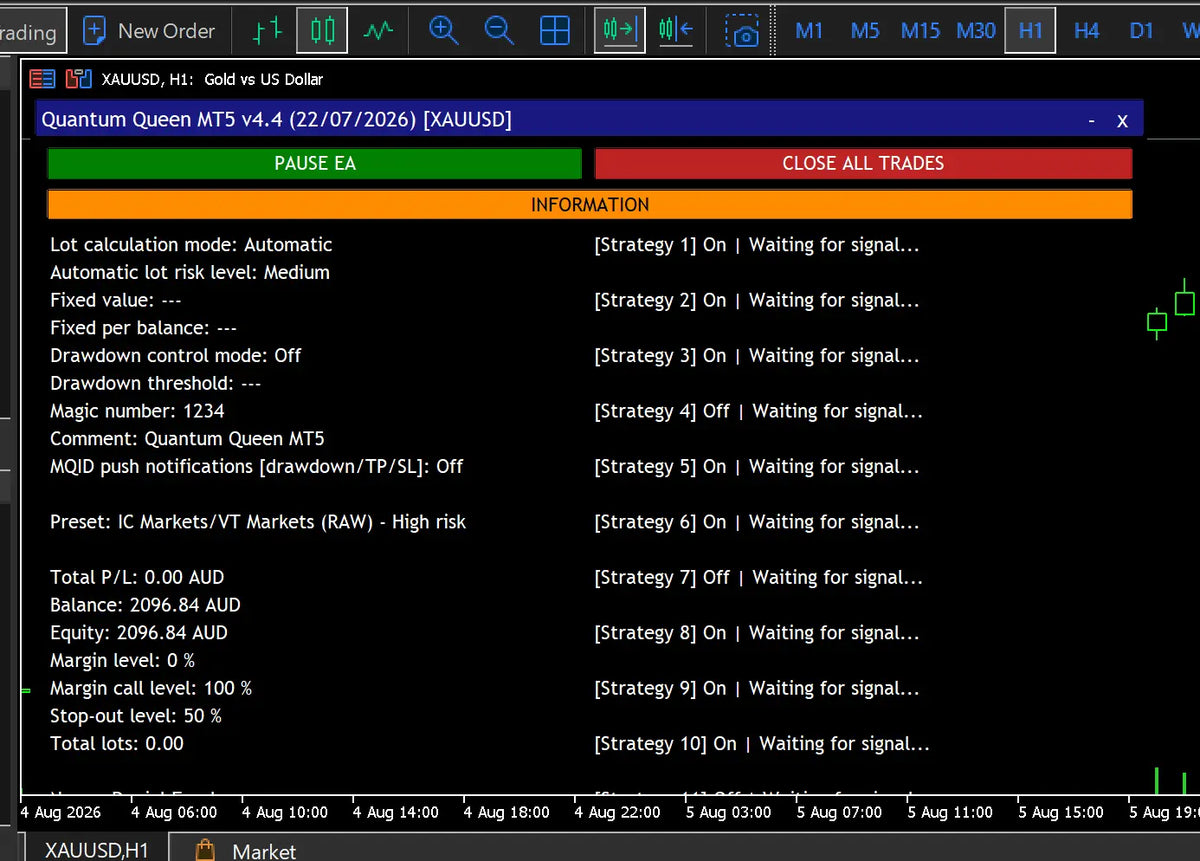Click 'Stop-out level: 50 %' text
1200x861 pixels.
[x=136, y=716]
